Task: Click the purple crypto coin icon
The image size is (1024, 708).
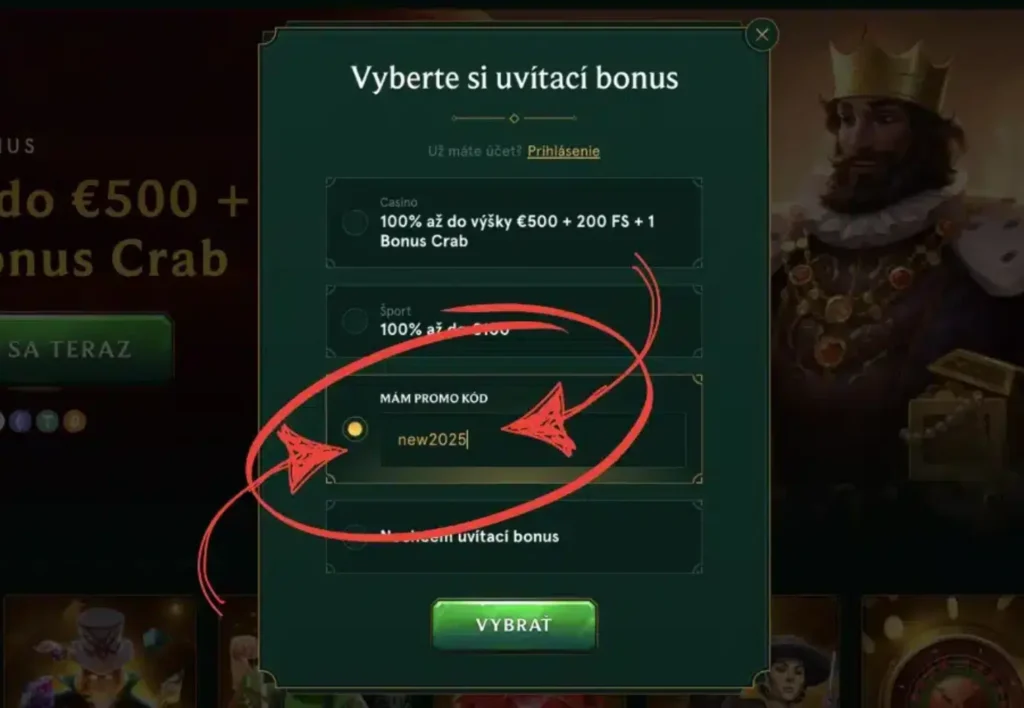Action: (x=20, y=421)
